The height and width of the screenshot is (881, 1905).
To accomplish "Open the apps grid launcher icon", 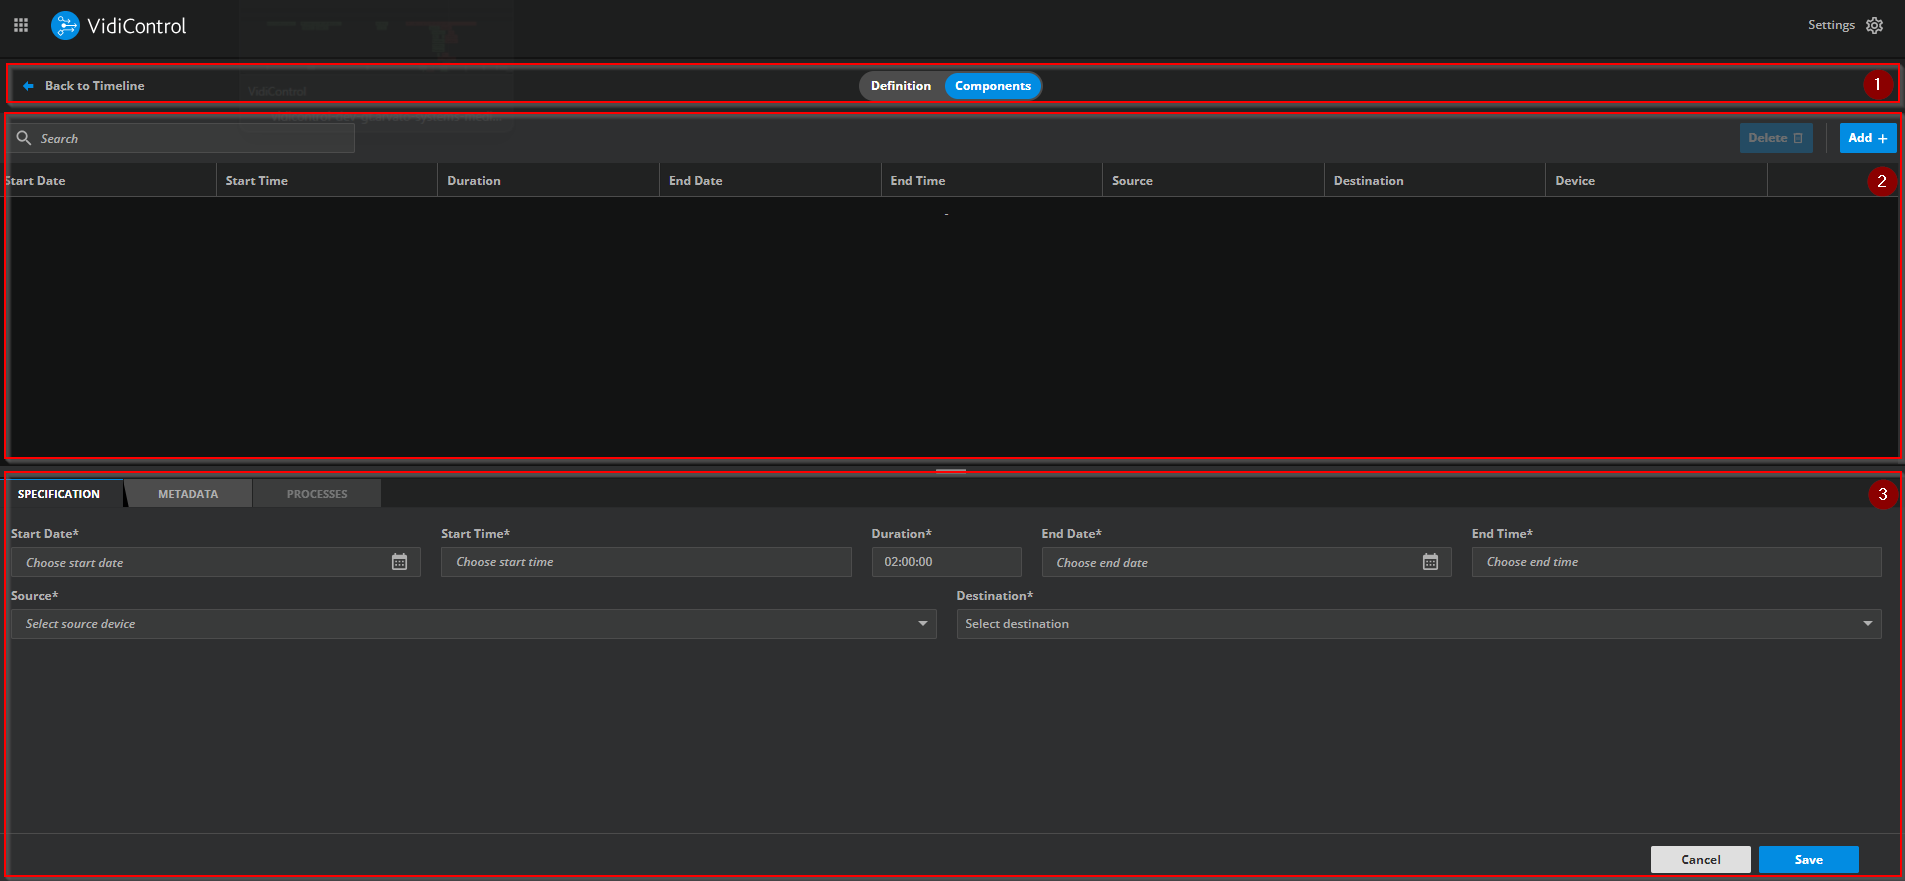I will point(21,25).
